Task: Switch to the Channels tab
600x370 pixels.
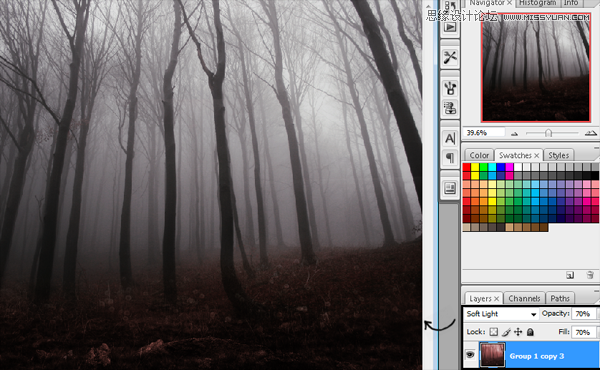Action: click(524, 298)
